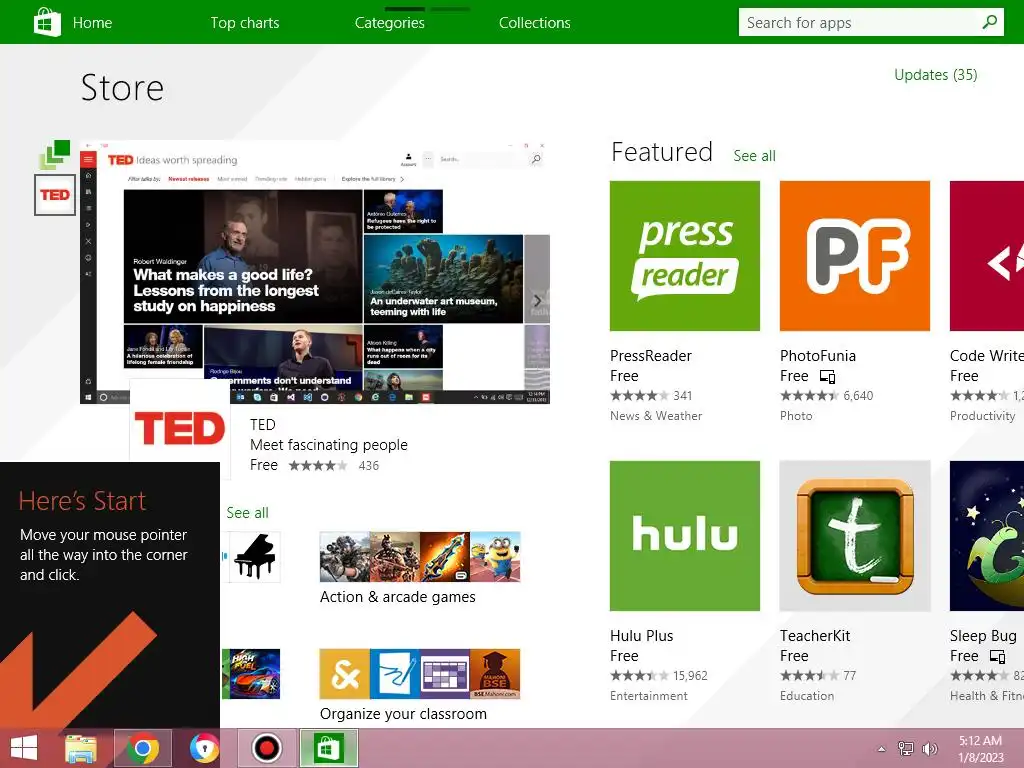Click the Hulu Plus Entertainment category label
Viewport: 1024px width, 768px height.
pos(648,696)
